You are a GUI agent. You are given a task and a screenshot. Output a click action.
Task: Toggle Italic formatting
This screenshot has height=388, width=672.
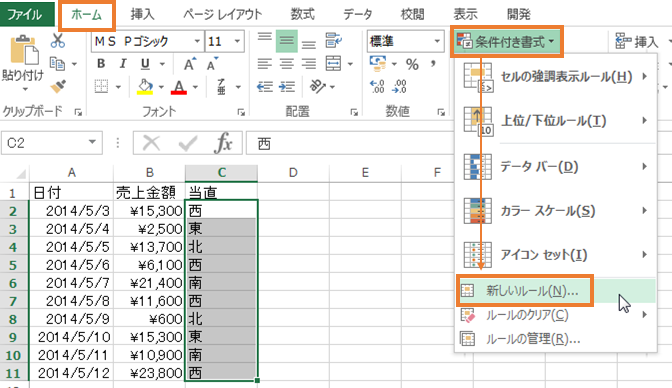tap(123, 64)
